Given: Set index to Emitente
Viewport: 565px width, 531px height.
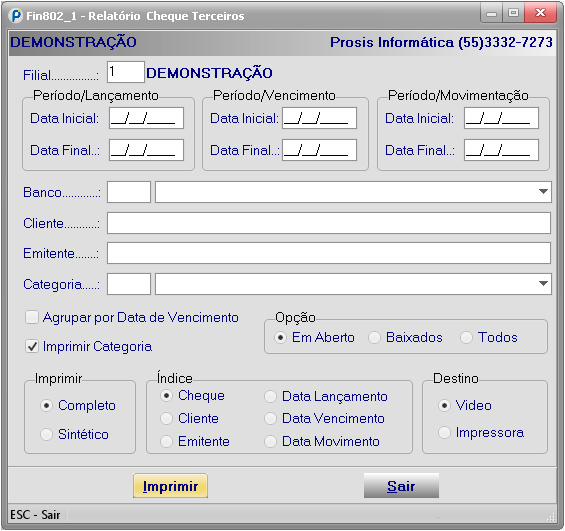Looking at the screenshot, I should coord(166,441).
